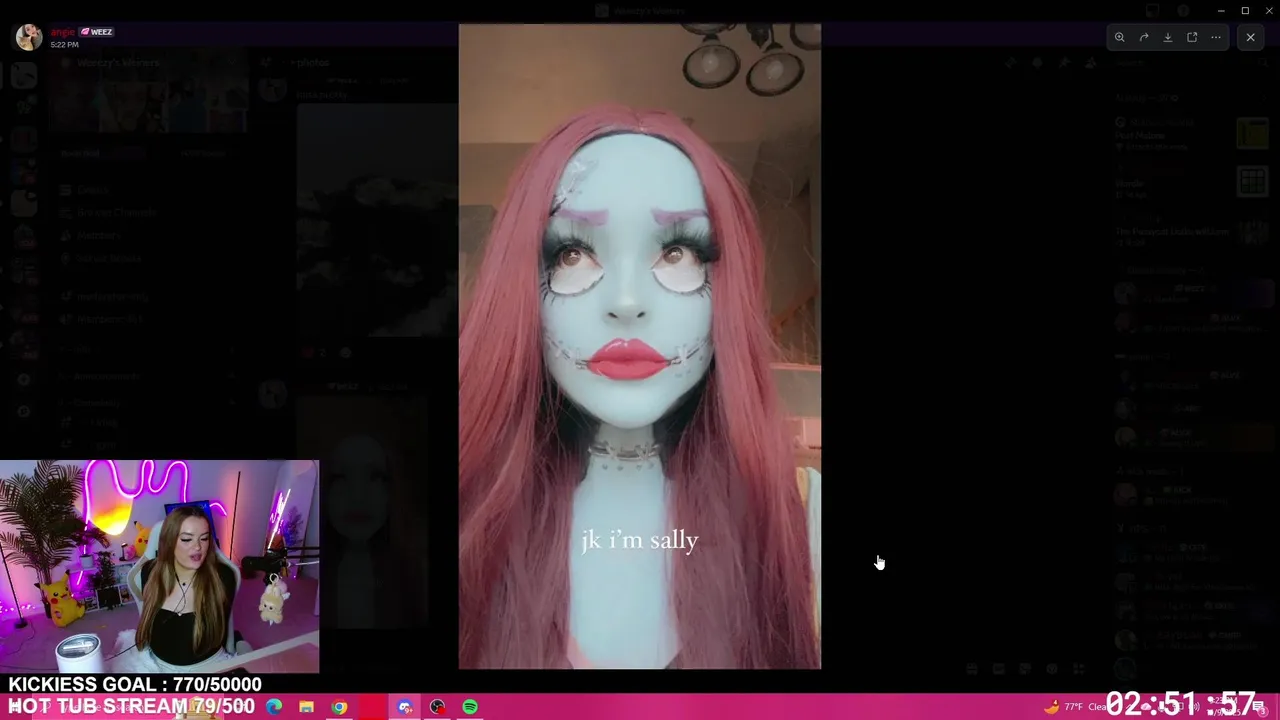Open the three-dots more options menu
The image size is (1280, 720).
1215,37
